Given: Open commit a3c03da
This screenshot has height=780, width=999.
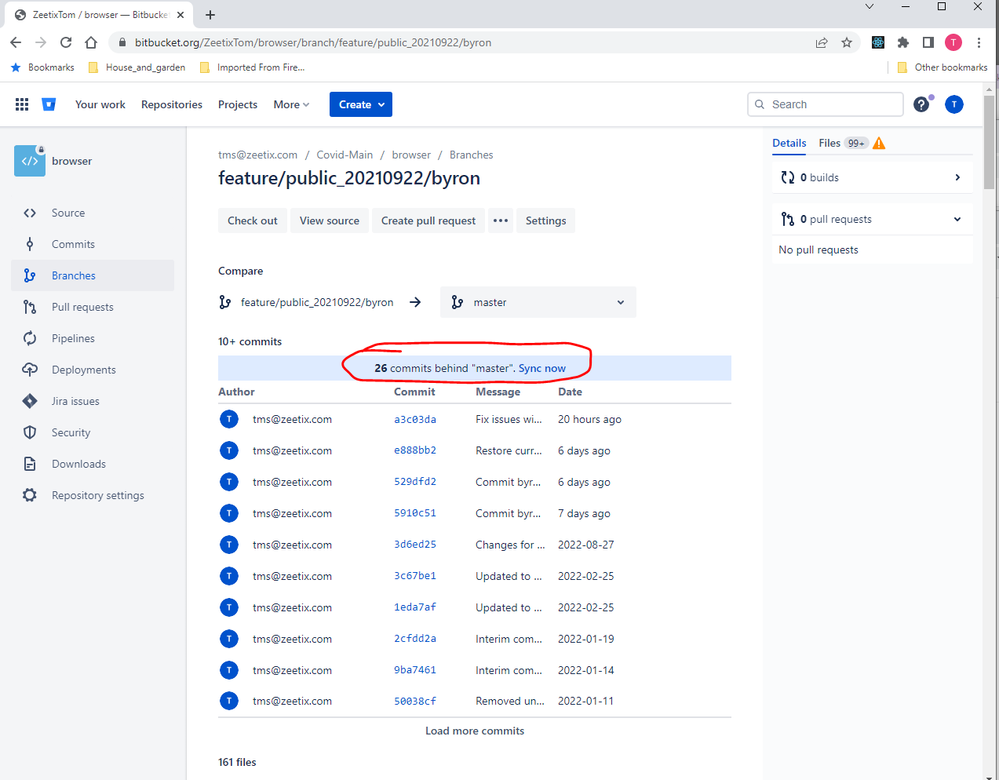Looking at the screenshot, I should pos(415,419).
